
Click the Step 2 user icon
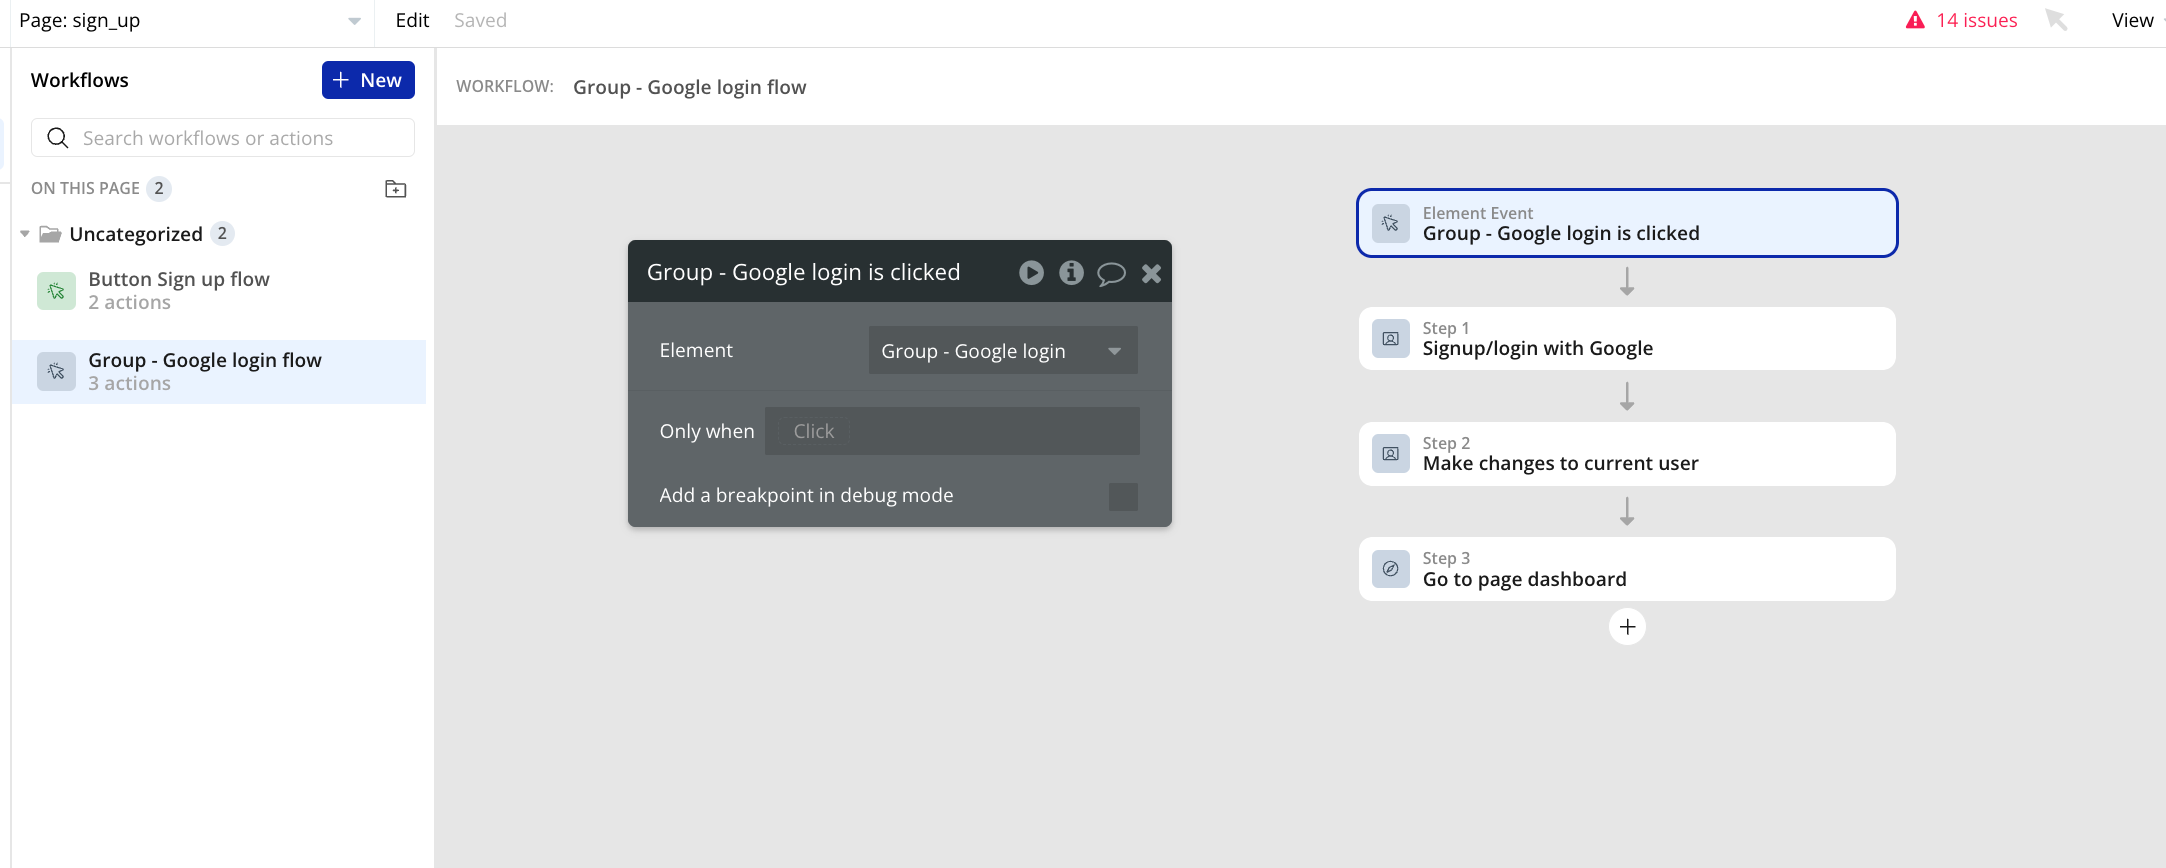click(1391, 454)
